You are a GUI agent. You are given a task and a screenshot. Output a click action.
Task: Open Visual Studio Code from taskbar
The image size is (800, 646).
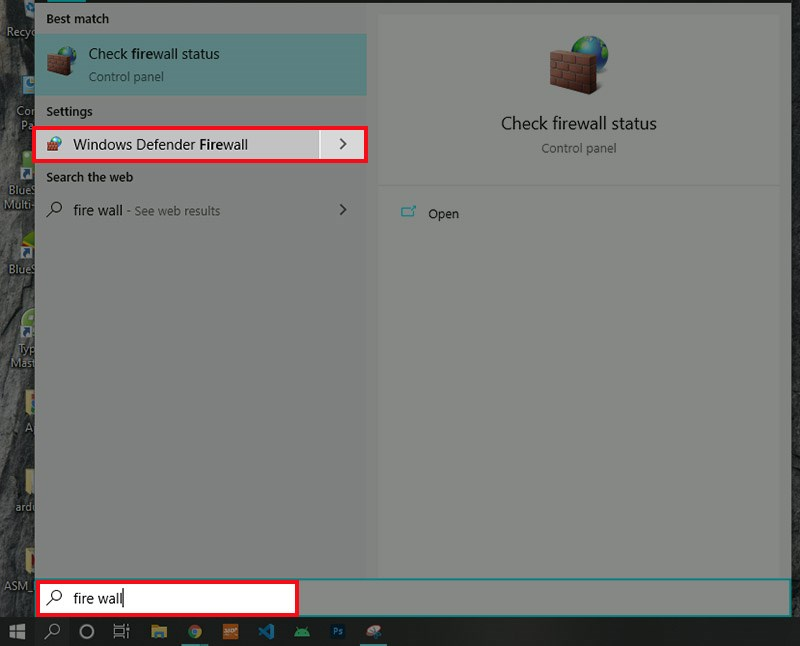(266, 632)
